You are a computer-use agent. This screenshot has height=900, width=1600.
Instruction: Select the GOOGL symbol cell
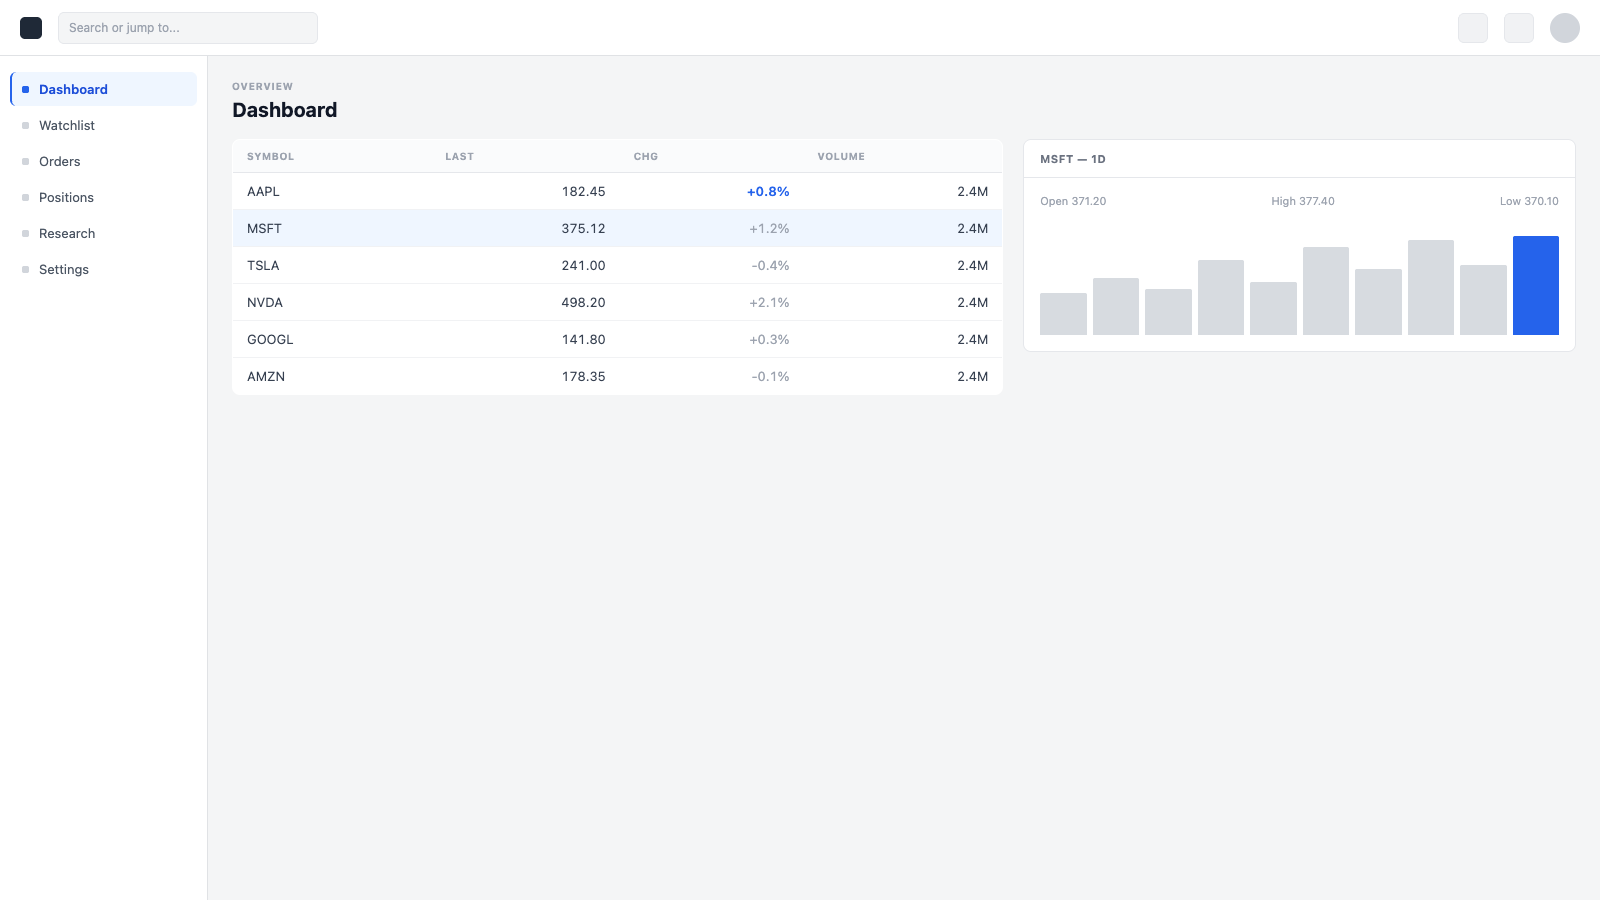[x=270, y=339]
